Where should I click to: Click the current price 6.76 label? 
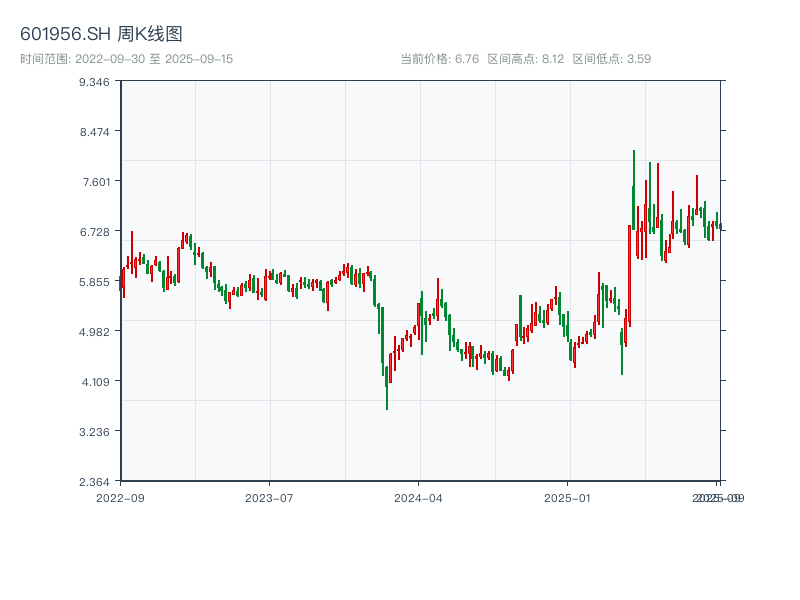click(x=439, y=59)
